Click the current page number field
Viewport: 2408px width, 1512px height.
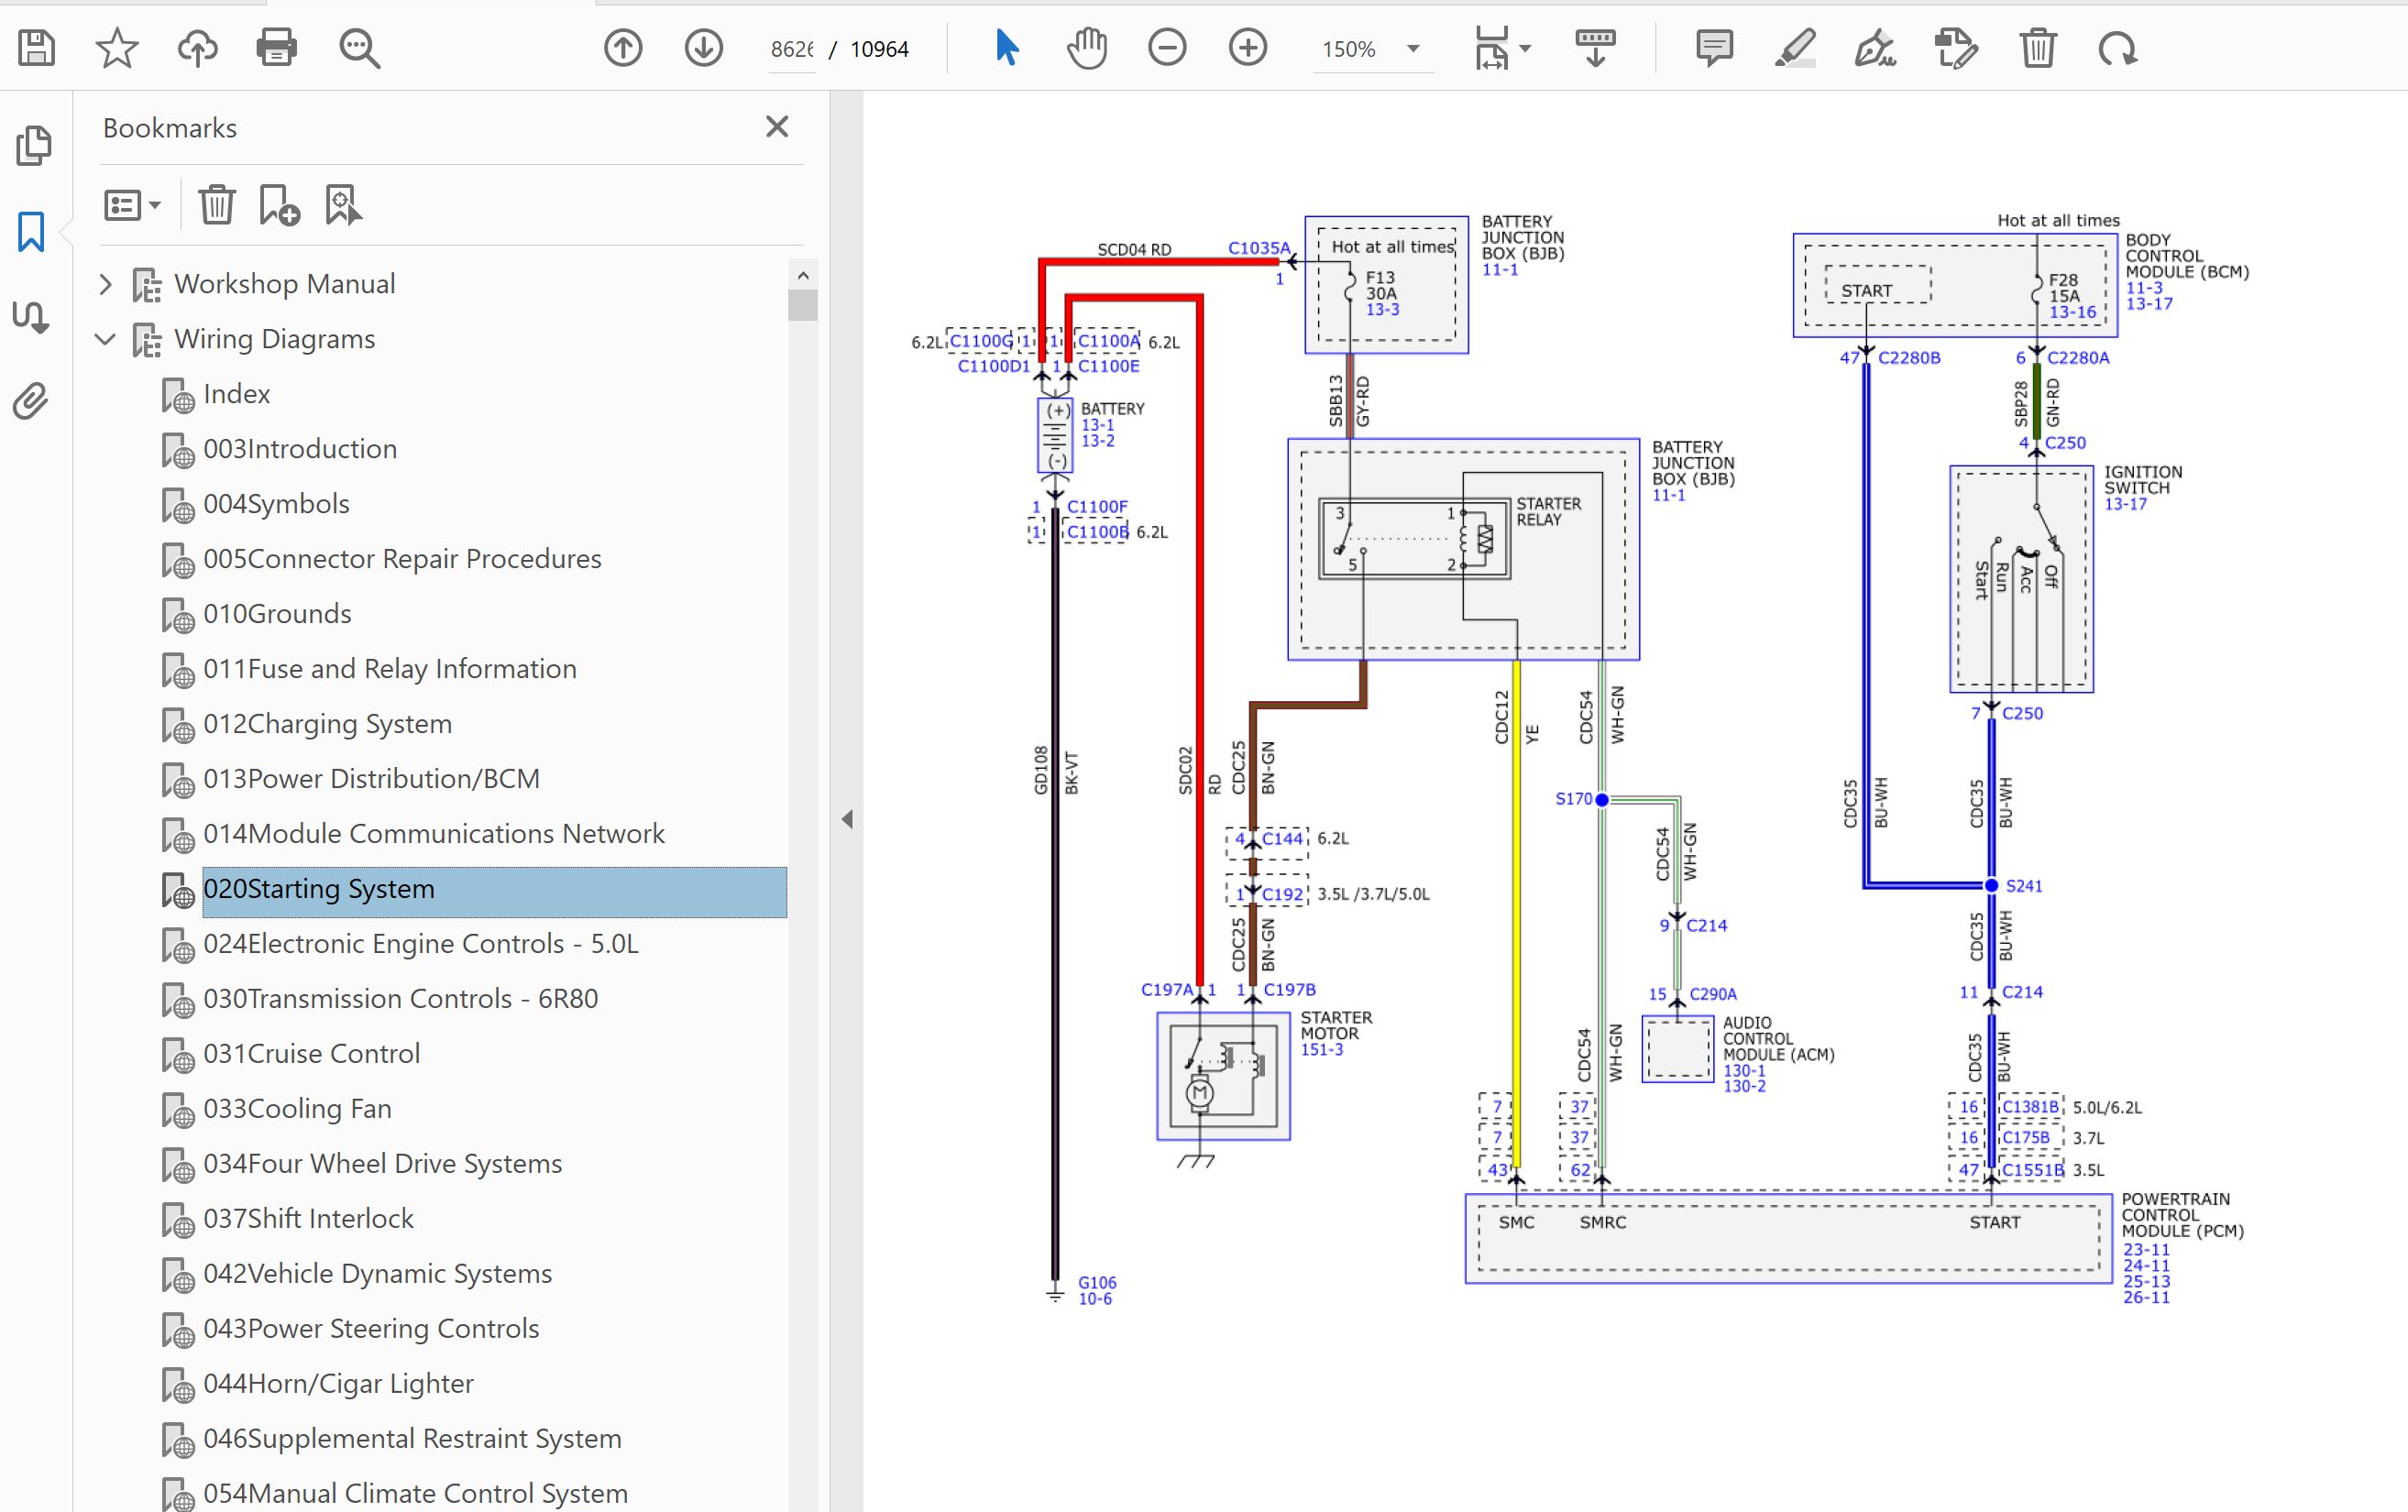point(791,49)
